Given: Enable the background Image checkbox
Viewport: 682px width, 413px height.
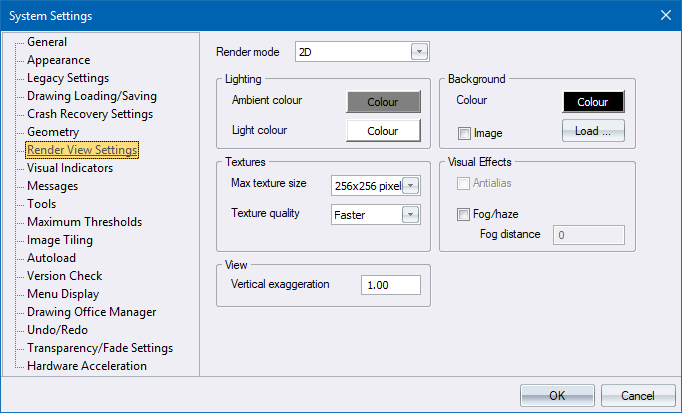Looking at the screenshot, I should 465,133.
